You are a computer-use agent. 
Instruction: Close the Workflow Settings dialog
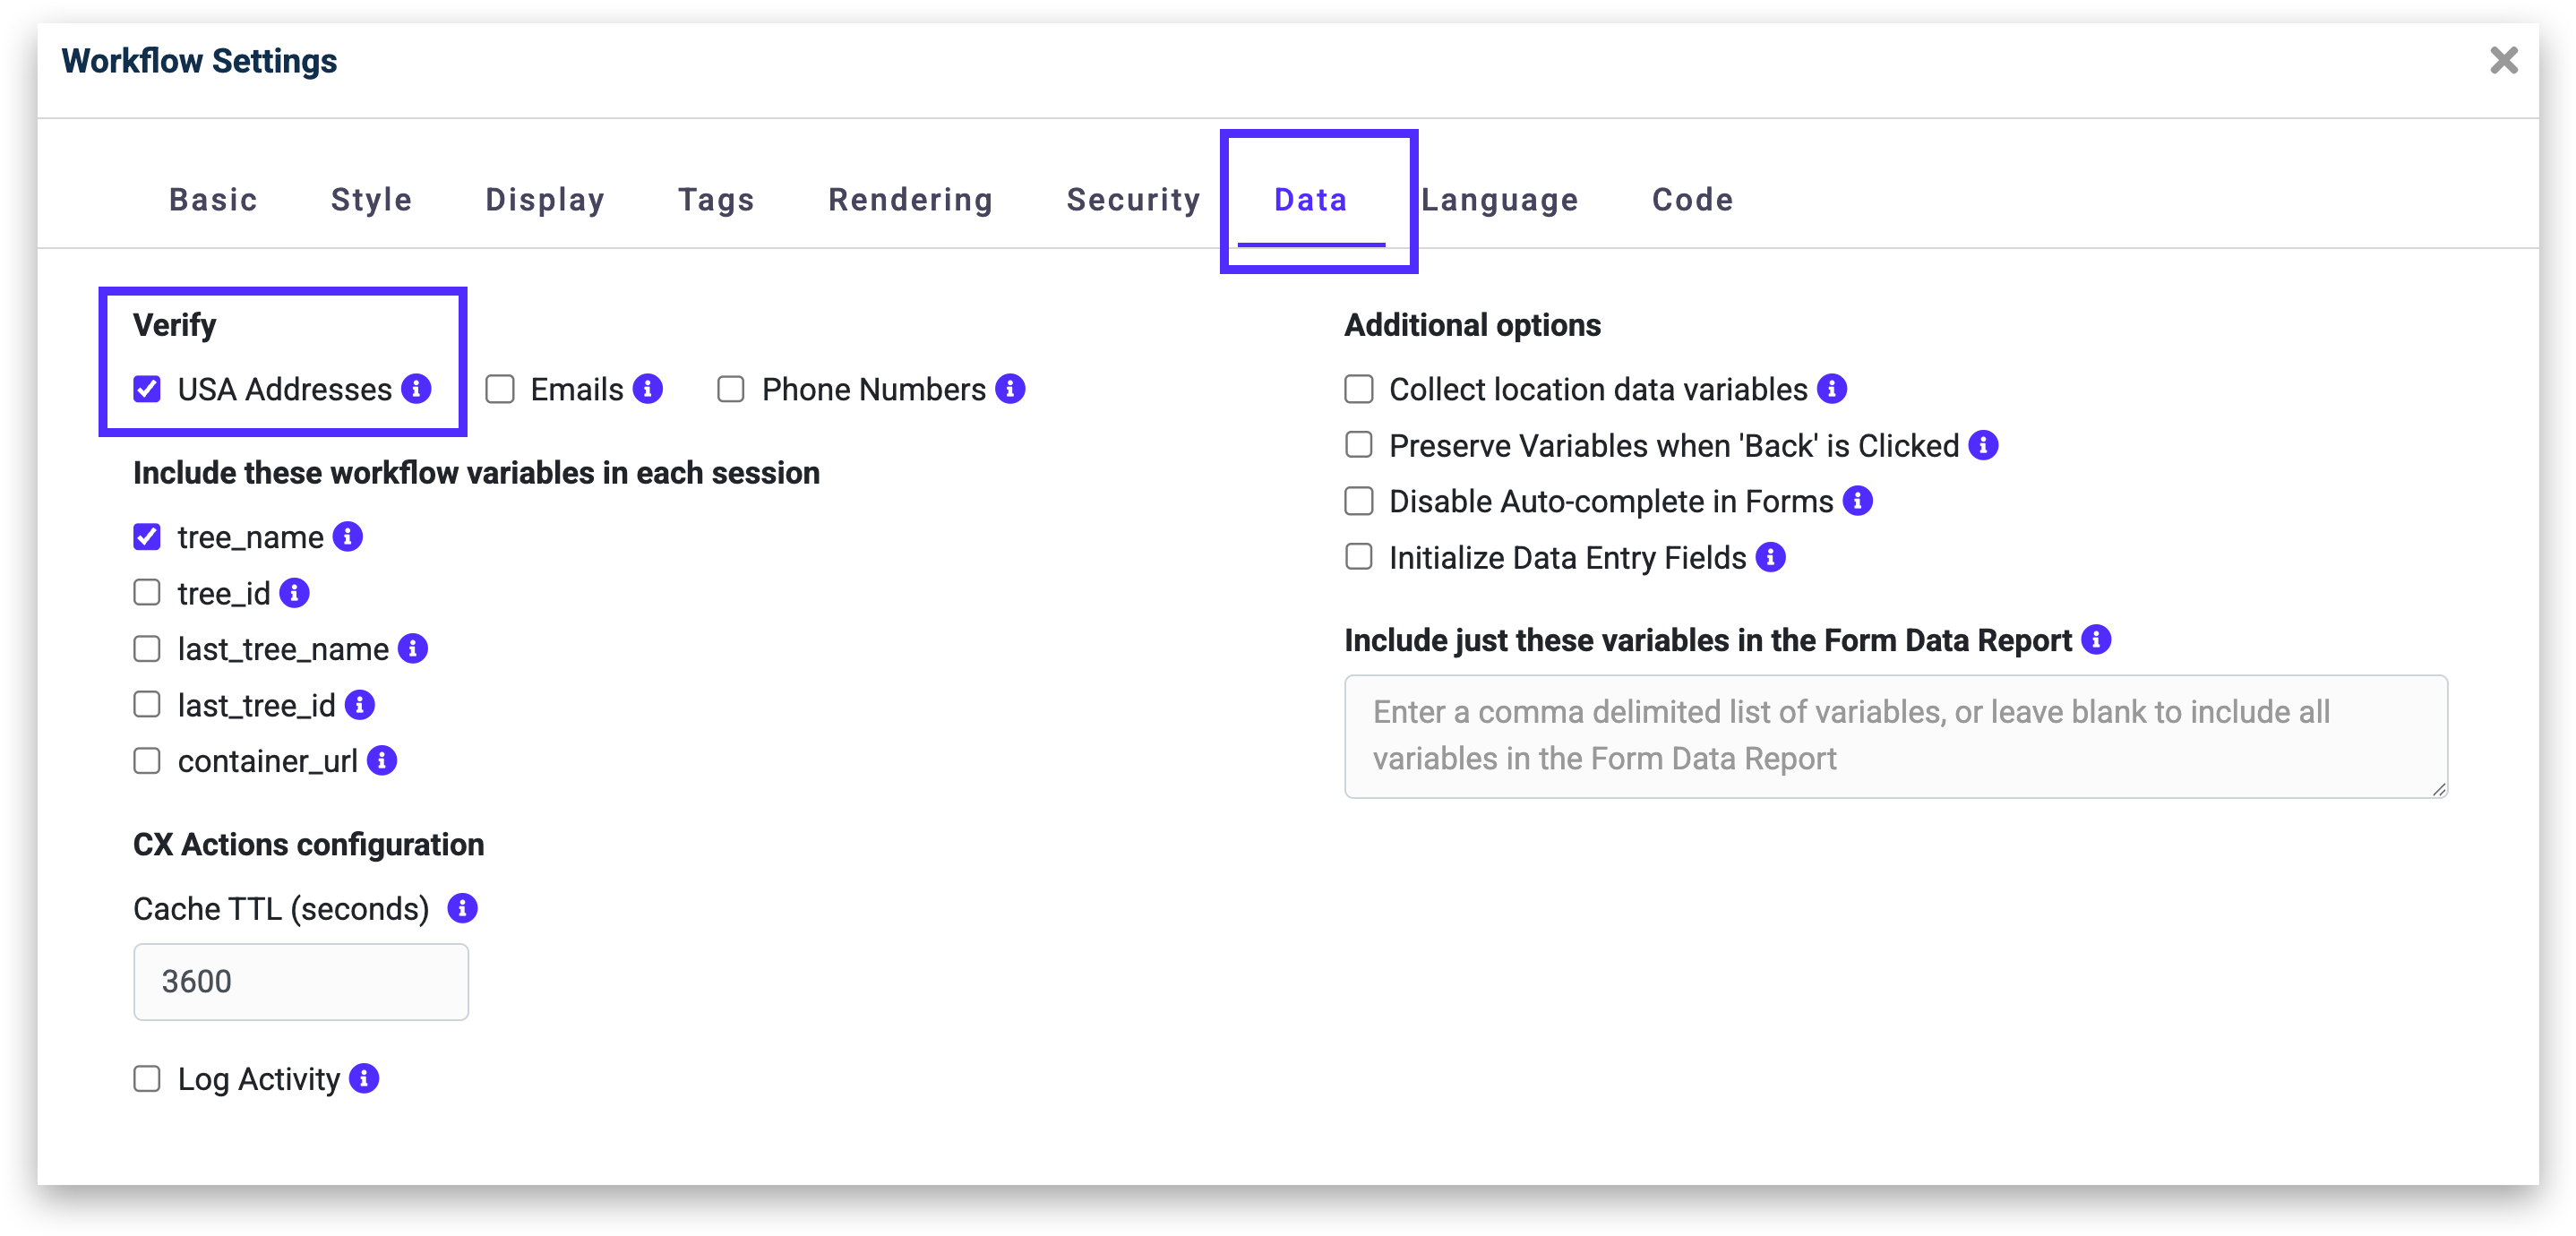2503,60
